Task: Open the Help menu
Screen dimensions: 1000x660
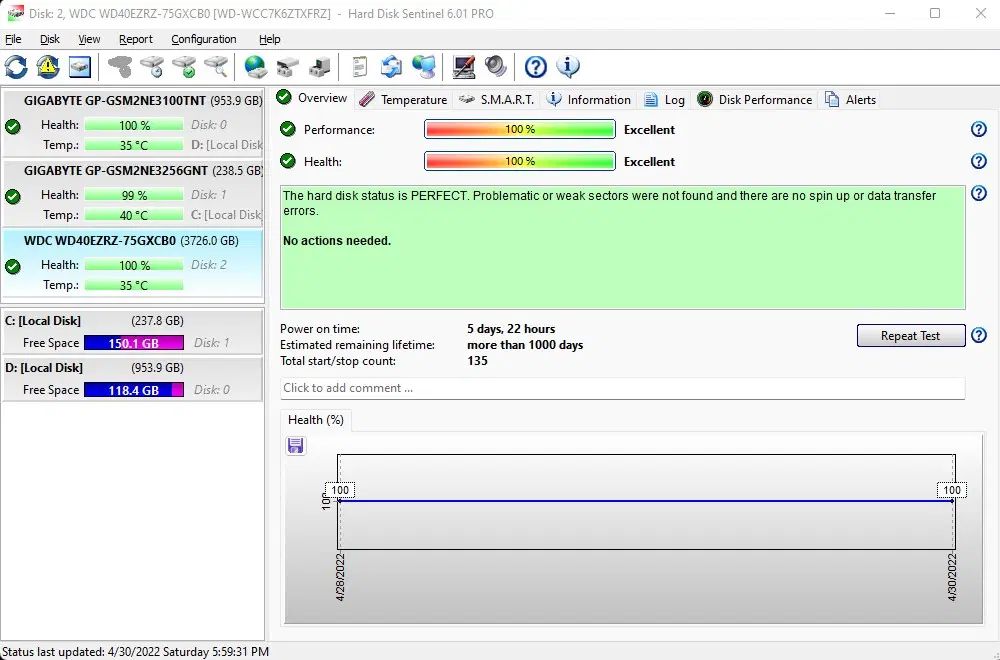Action: 270,39
